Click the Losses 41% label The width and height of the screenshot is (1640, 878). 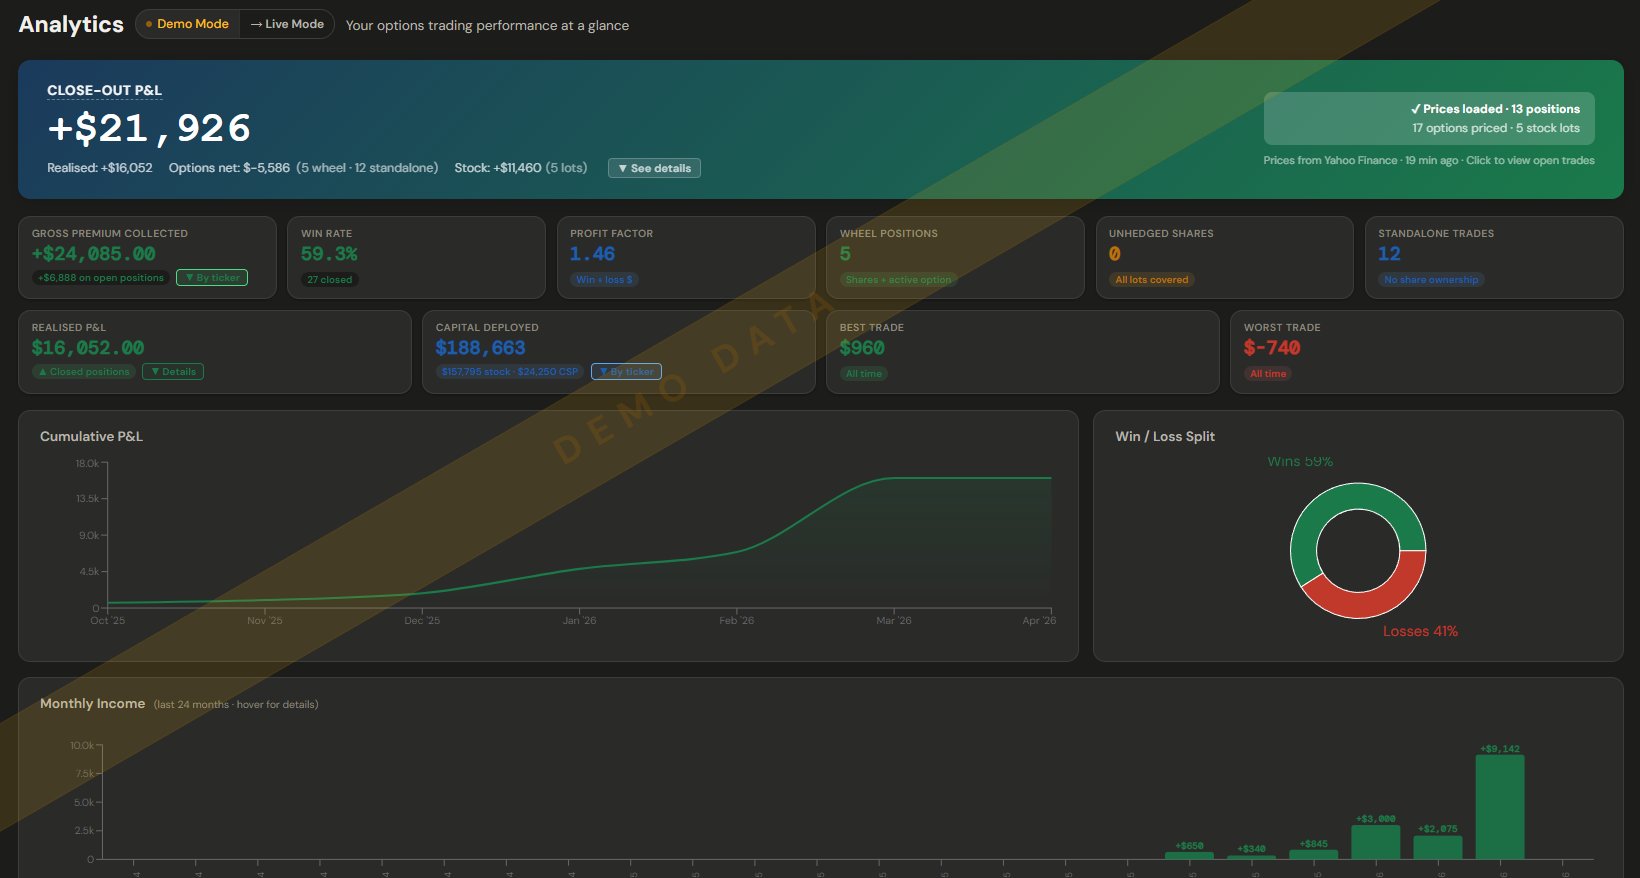coord(1420,631)
